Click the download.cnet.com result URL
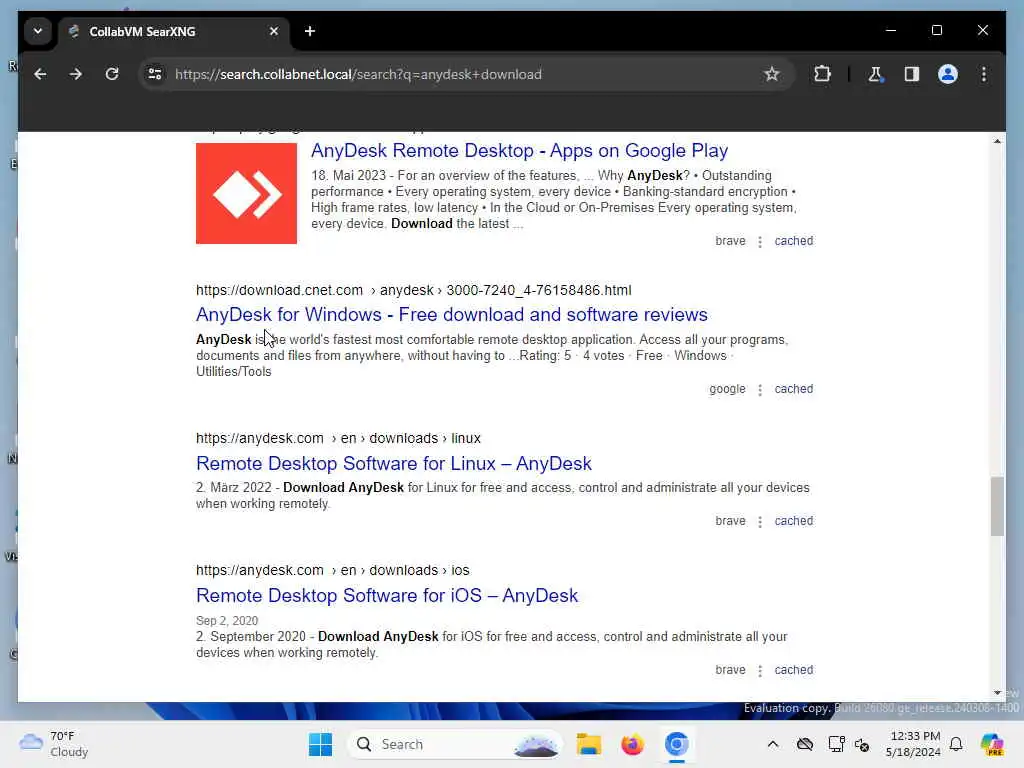Viewport: 1024px width, 768px height. 413,290
